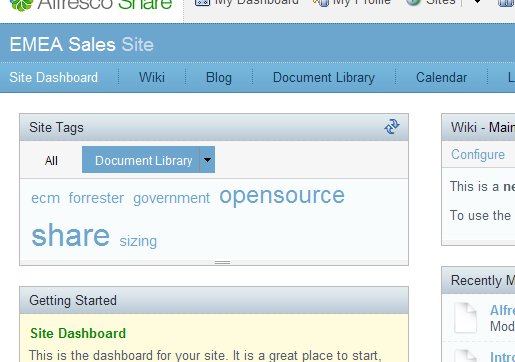Open the Calendar tab
This screenshot has width=515, height=362.
[x=441, y=77]
